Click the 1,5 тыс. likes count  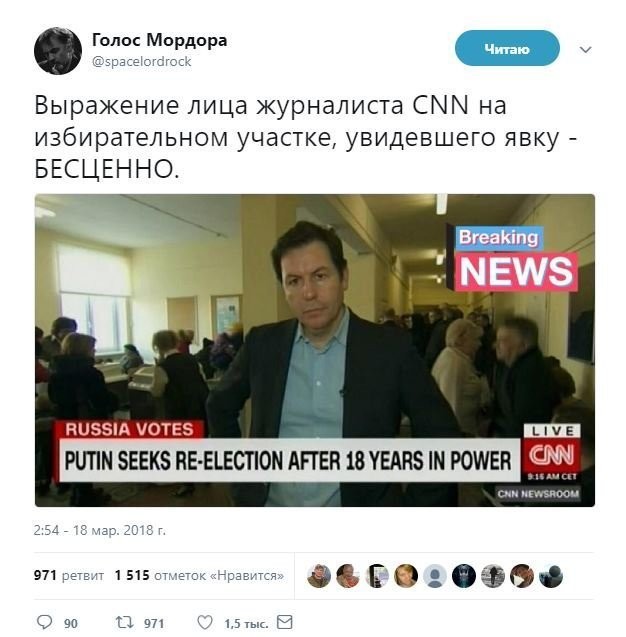click(x=246, y=623)
